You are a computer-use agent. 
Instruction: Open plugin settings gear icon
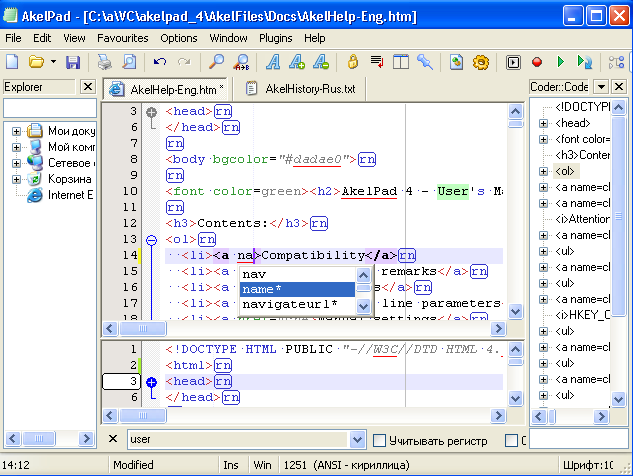[x=481, y=62]
